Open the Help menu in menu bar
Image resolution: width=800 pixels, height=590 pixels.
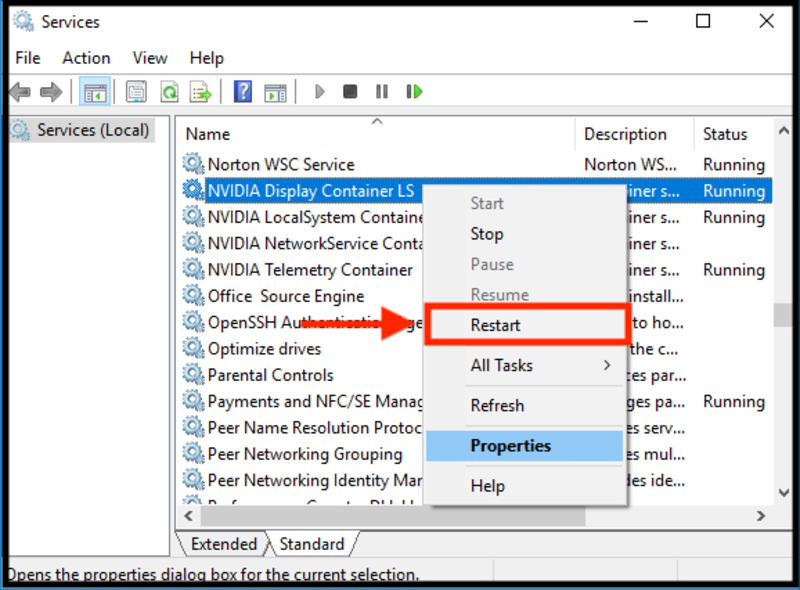207,58
